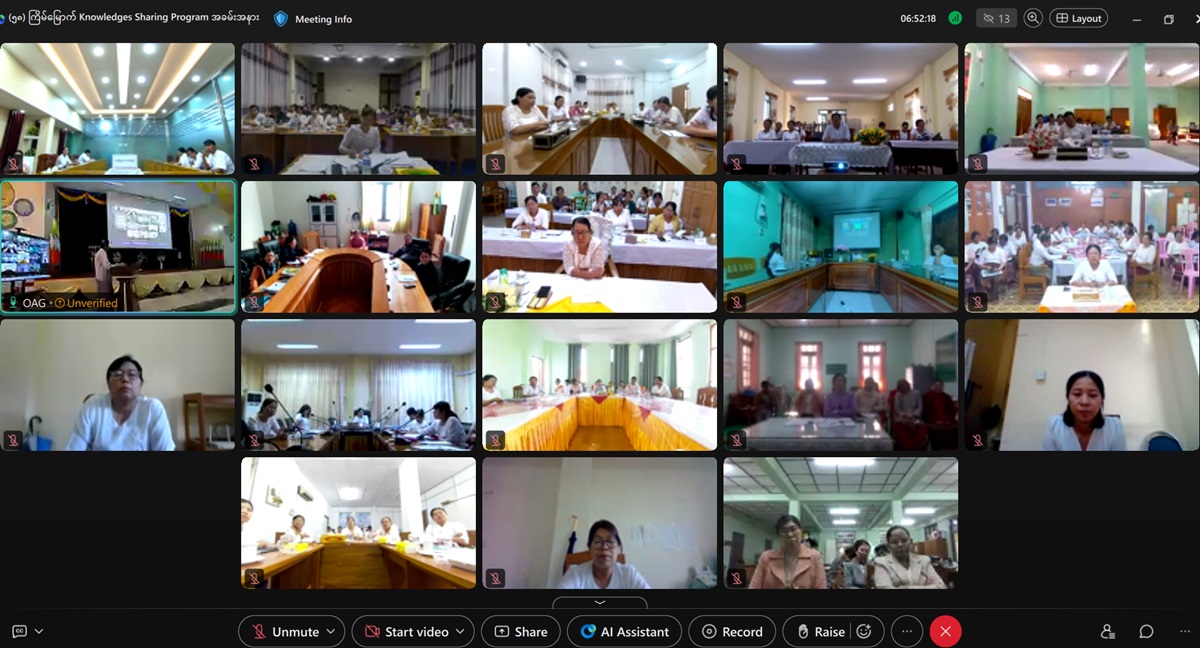The image size is (1200, 648).
Task: Open the participants panel
Action: click(1107, 631)
